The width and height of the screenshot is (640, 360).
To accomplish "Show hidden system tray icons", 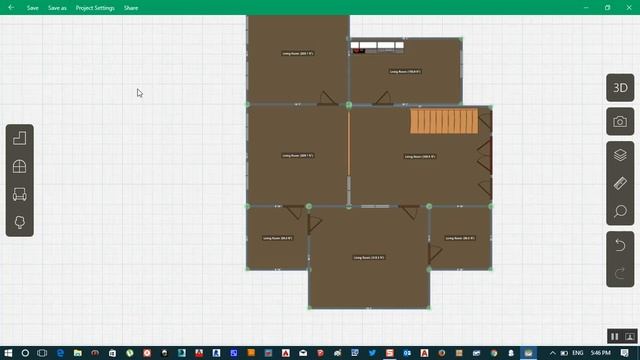I will point(552,353).
